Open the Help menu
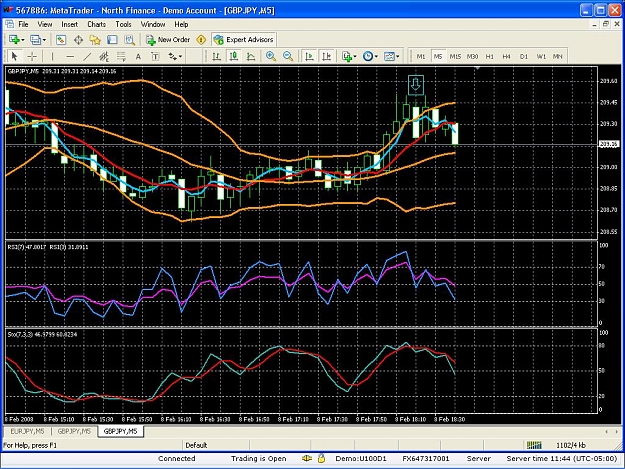Screen dimensions: 625x469 point(181,24)
